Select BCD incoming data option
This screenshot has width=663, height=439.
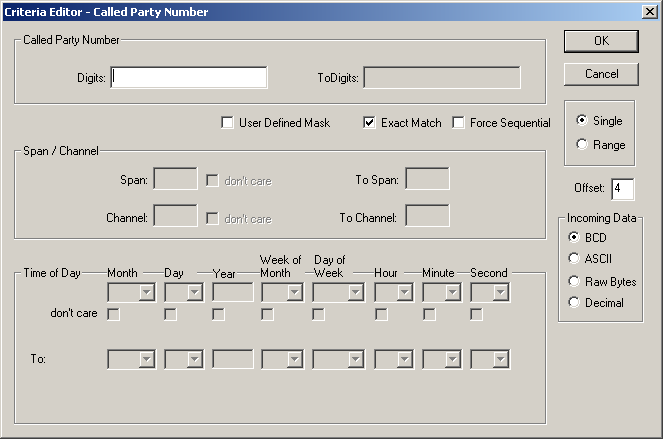pos(574,238)
